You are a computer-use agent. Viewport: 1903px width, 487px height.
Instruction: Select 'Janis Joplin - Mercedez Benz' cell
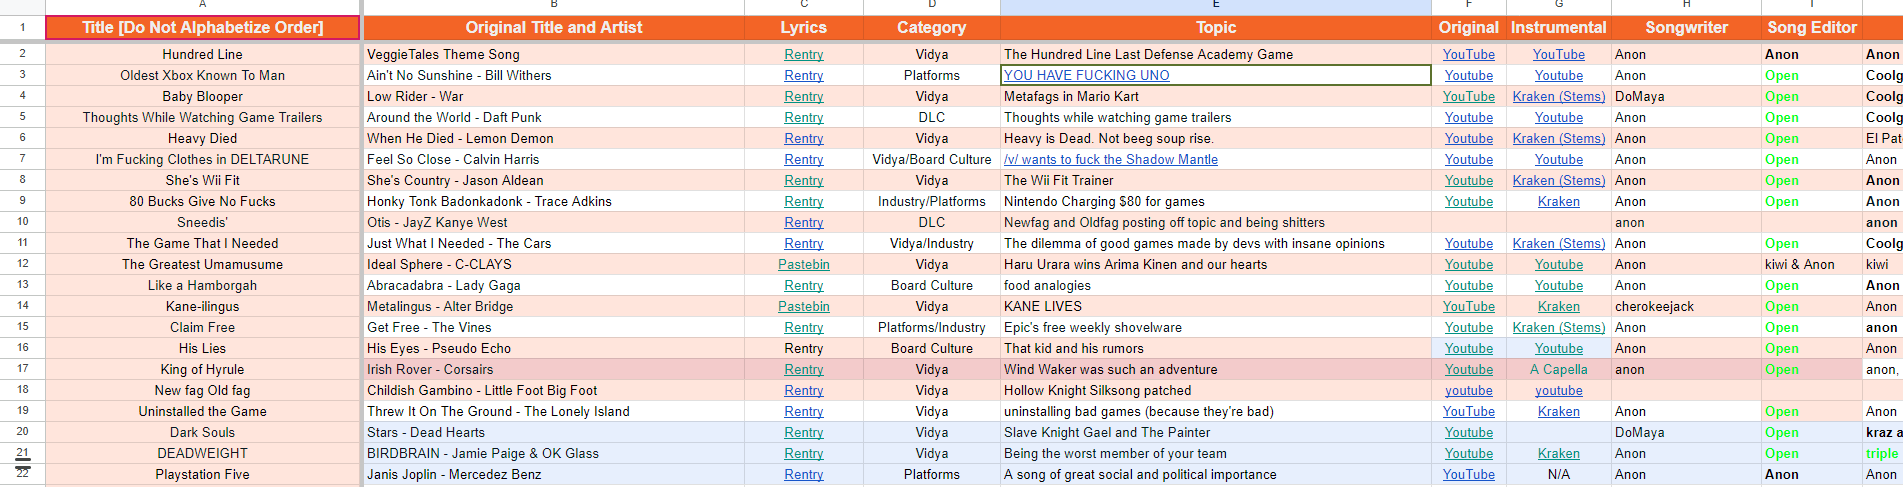click(553, 475)
